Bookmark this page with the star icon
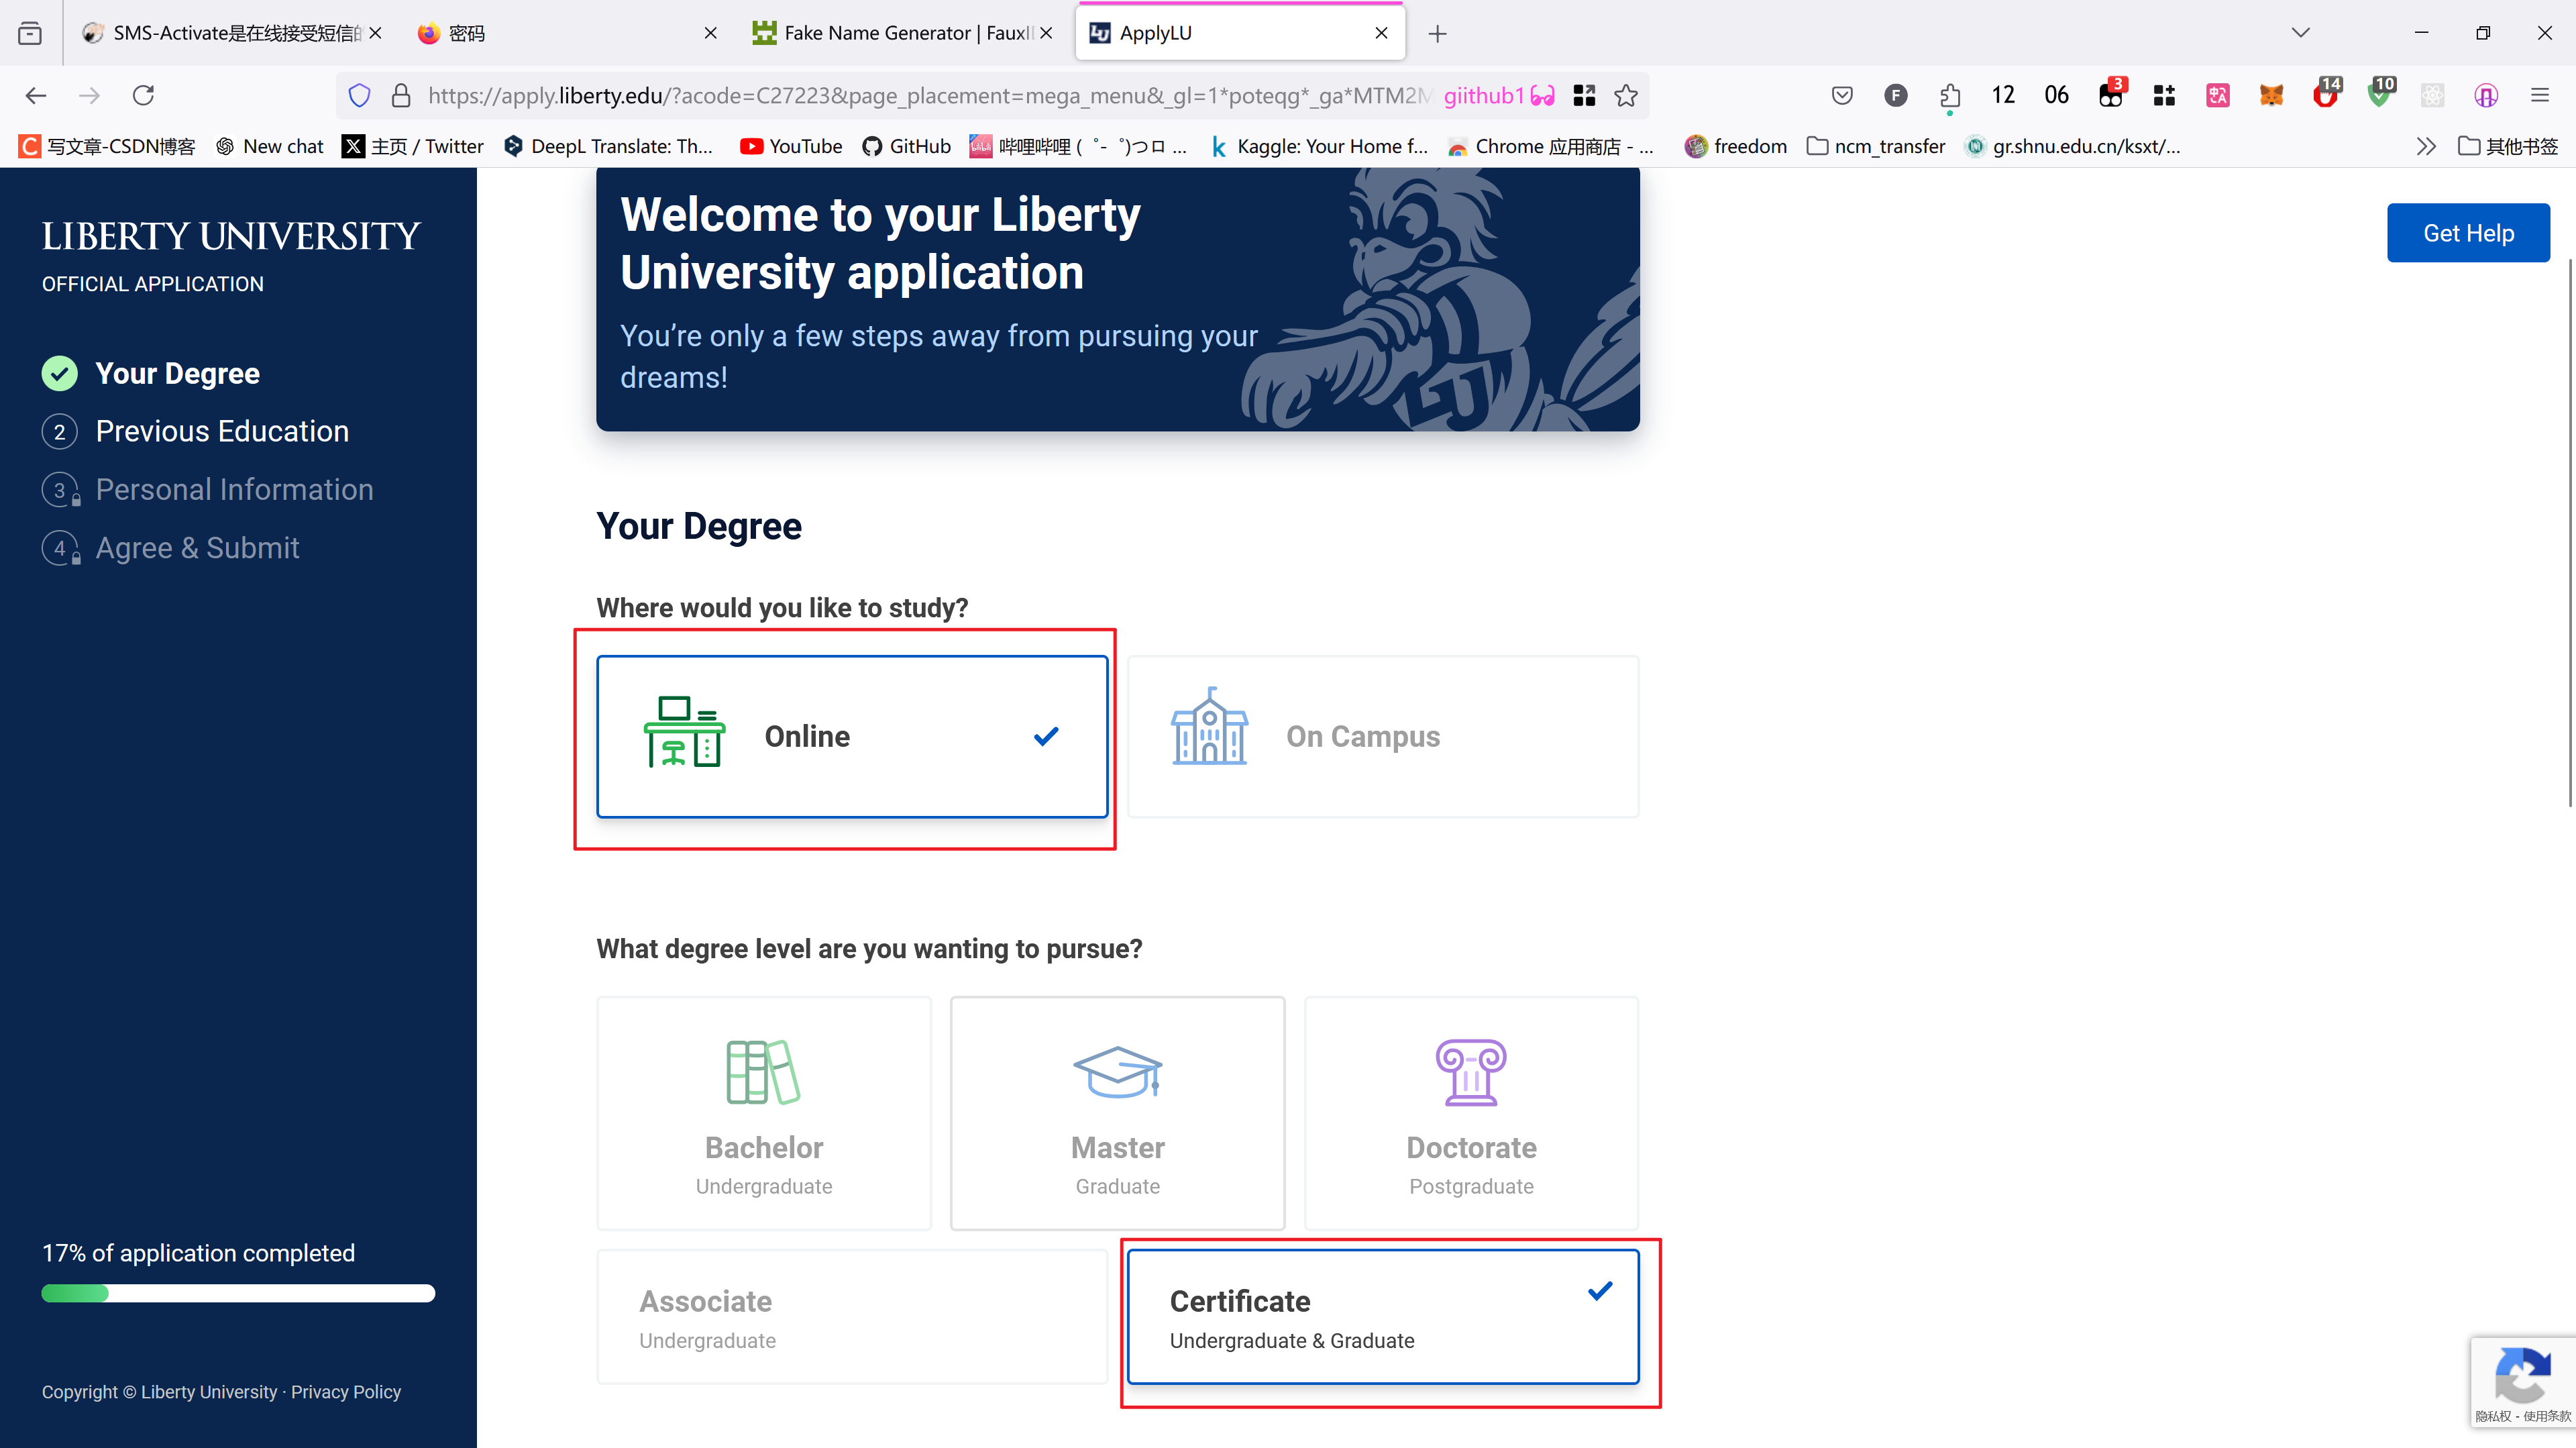This screenshot has height=1448, width=2576. (1626, 95)
